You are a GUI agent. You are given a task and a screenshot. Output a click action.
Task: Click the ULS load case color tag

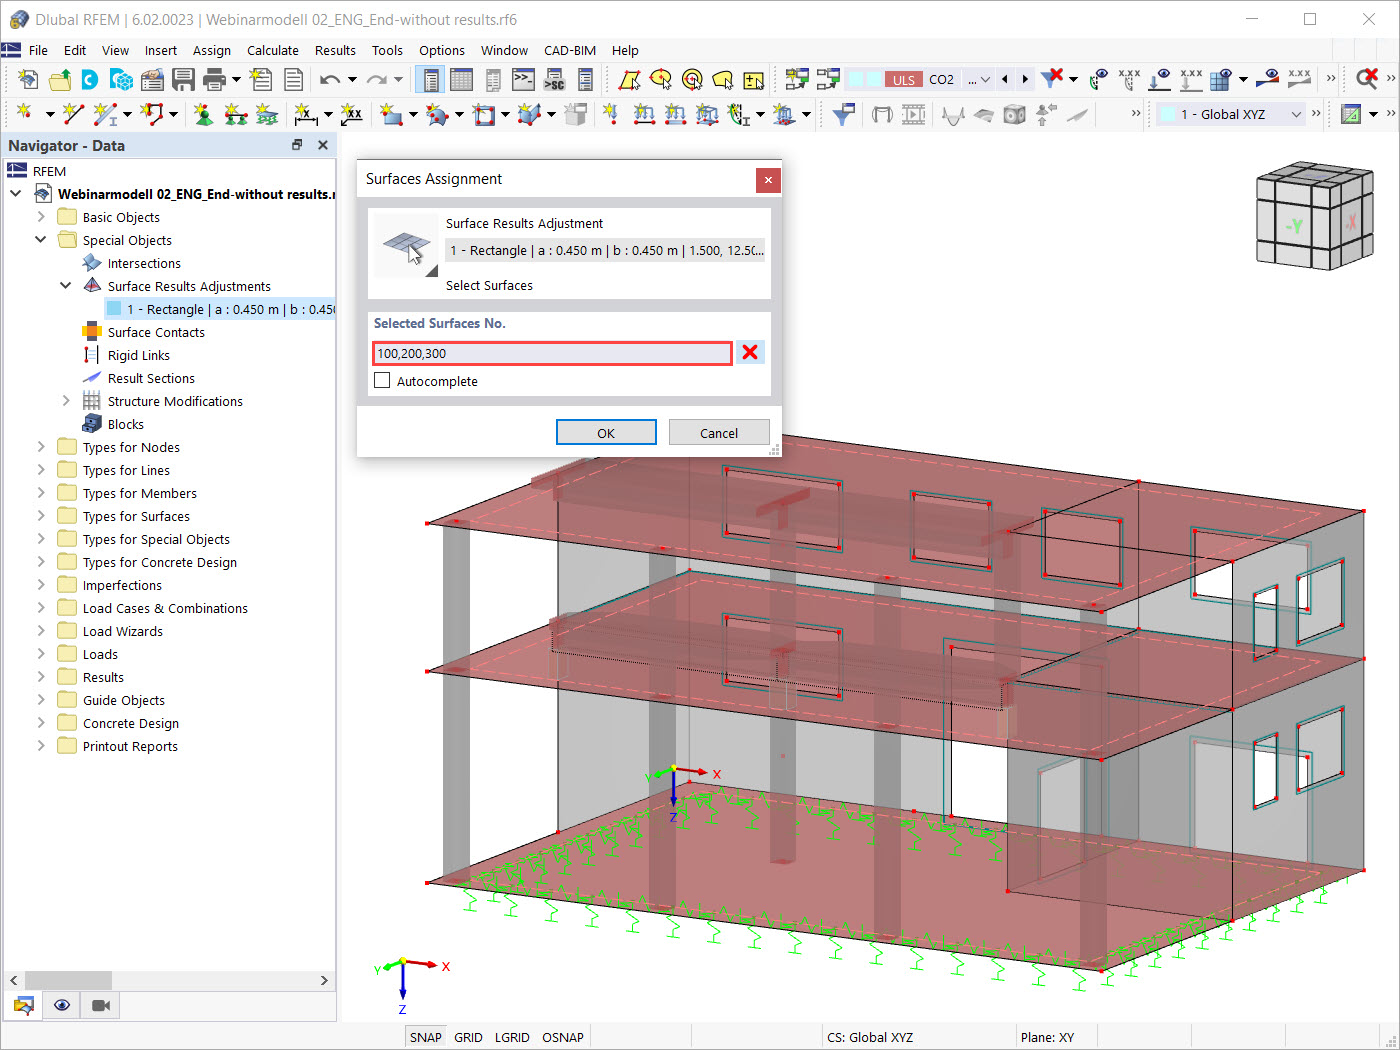[x=904, y=79]
